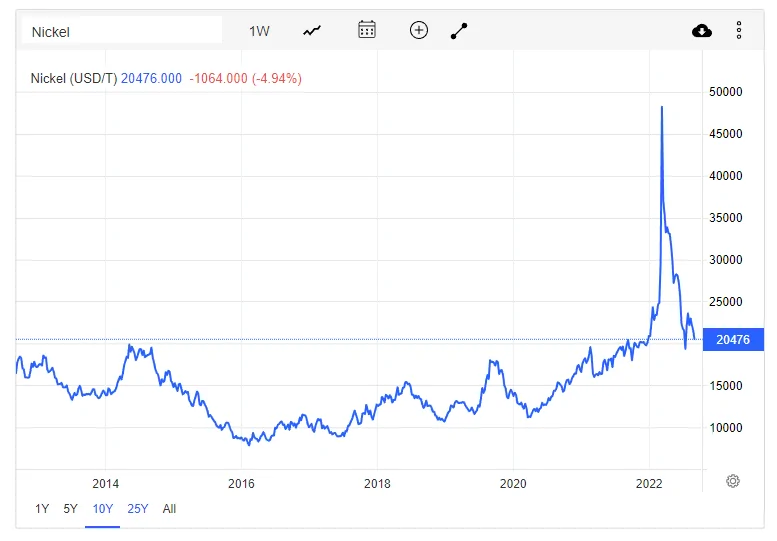Open the calendar date range picker
Screen dimensions: 777x541
(367, 30)
